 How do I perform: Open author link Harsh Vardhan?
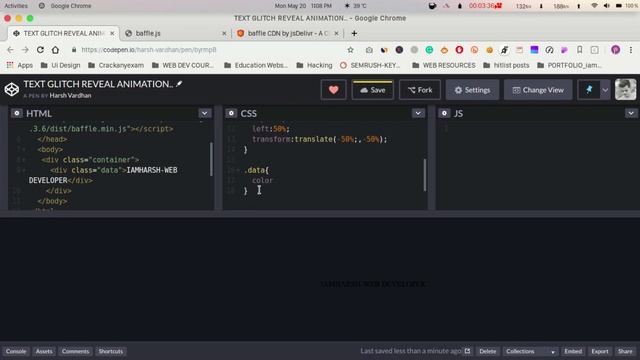(x=70, y=96)
